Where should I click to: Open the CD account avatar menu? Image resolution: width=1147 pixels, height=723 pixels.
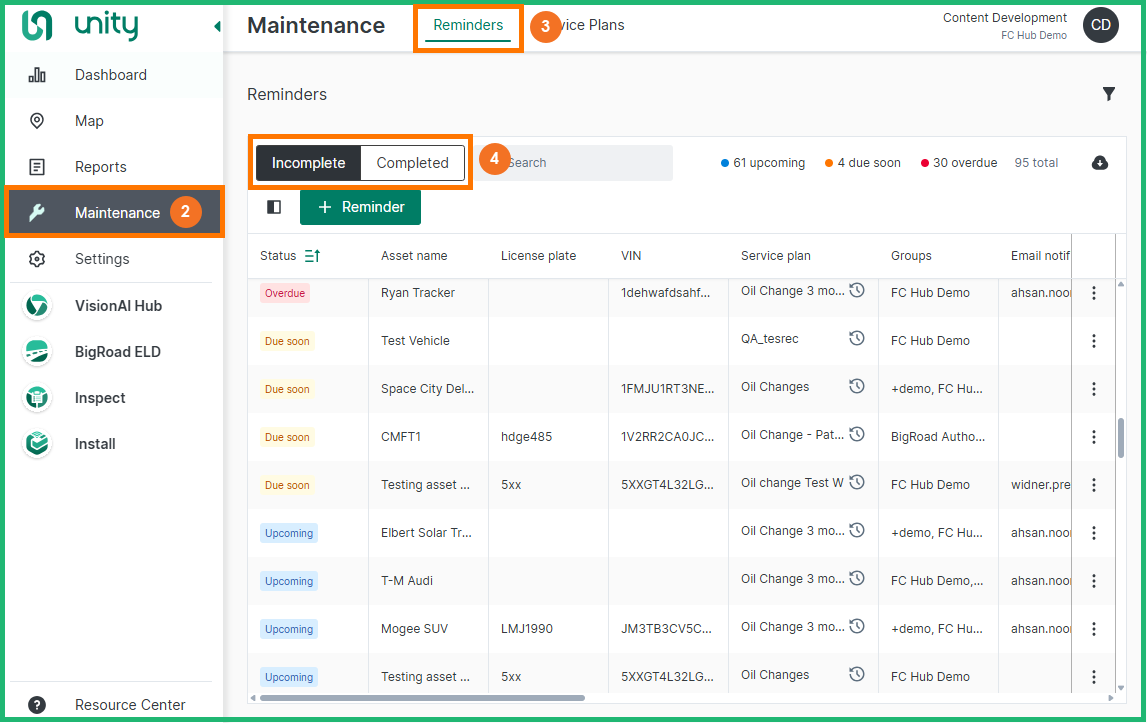pyautogui.click(x=1100, y=26)
